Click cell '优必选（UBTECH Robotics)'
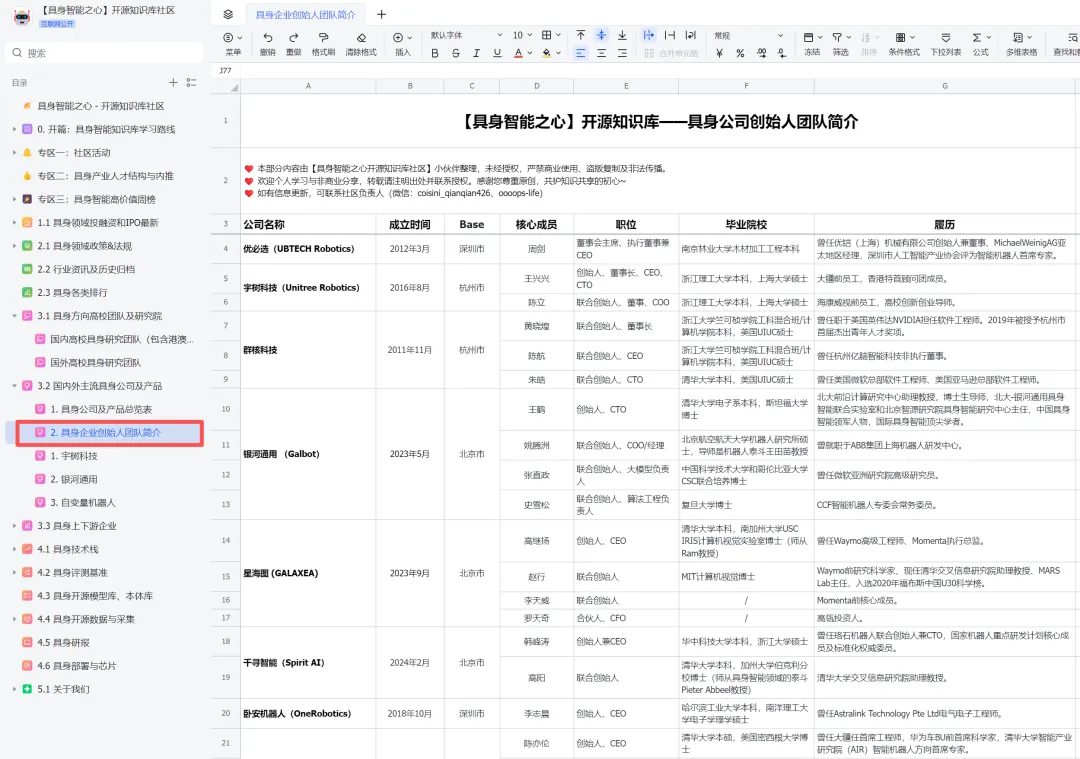This screenshot has height=759, width=1080. pyautogui.click(x=308, y=249)
